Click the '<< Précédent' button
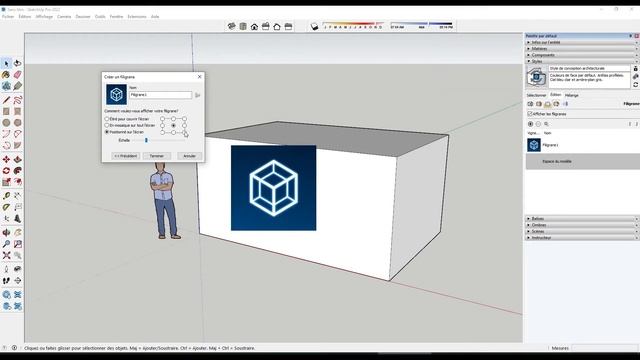 click(x=125, y=156)
